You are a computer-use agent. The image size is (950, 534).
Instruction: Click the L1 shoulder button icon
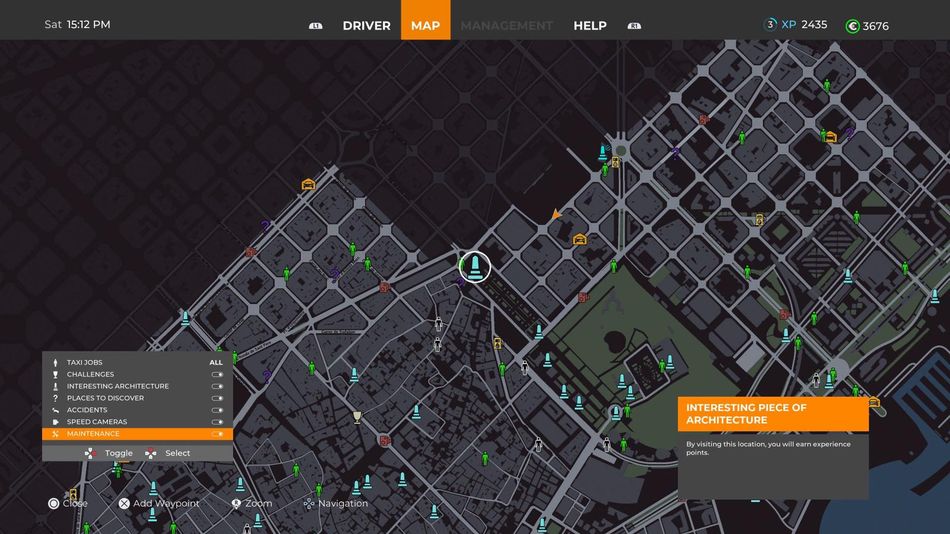tap(316, 25)
